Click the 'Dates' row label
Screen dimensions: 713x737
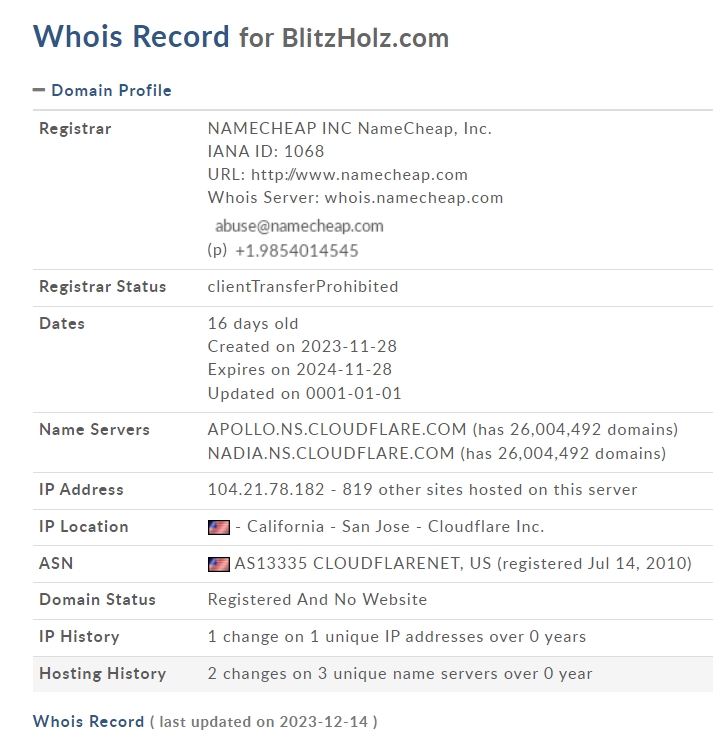pos(62,323)
